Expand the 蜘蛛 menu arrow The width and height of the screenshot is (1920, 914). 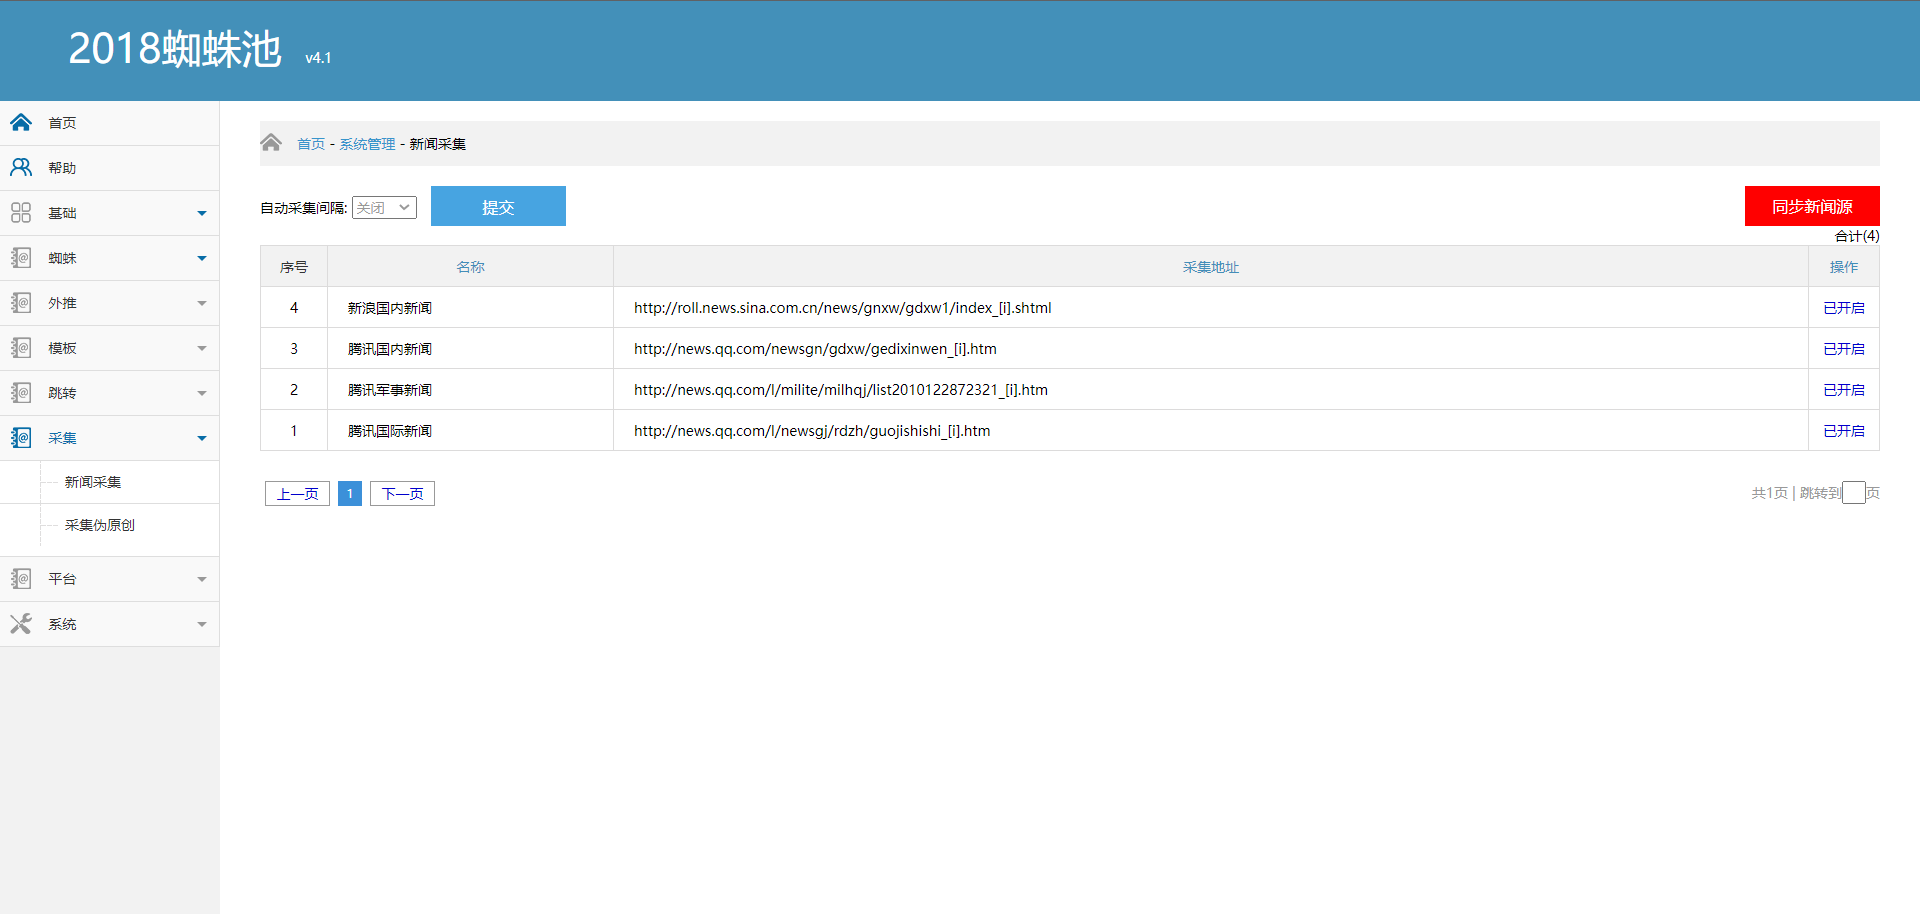(202, 258)
